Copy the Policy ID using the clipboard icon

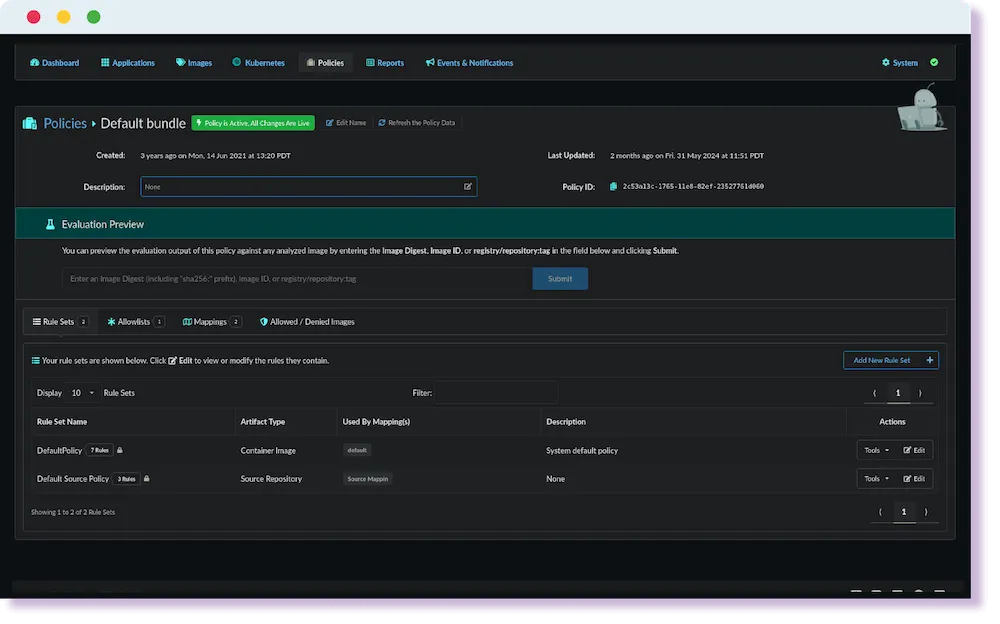tap(613, 187)
